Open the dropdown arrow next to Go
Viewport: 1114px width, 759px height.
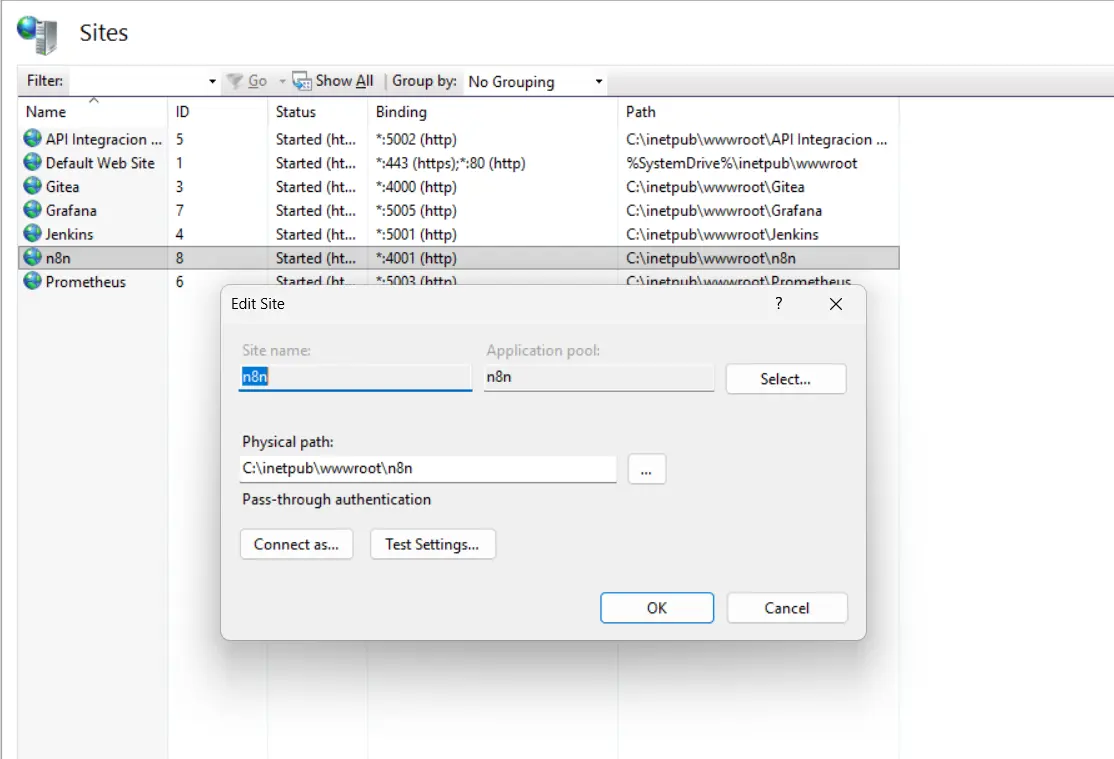click(282, 82)
